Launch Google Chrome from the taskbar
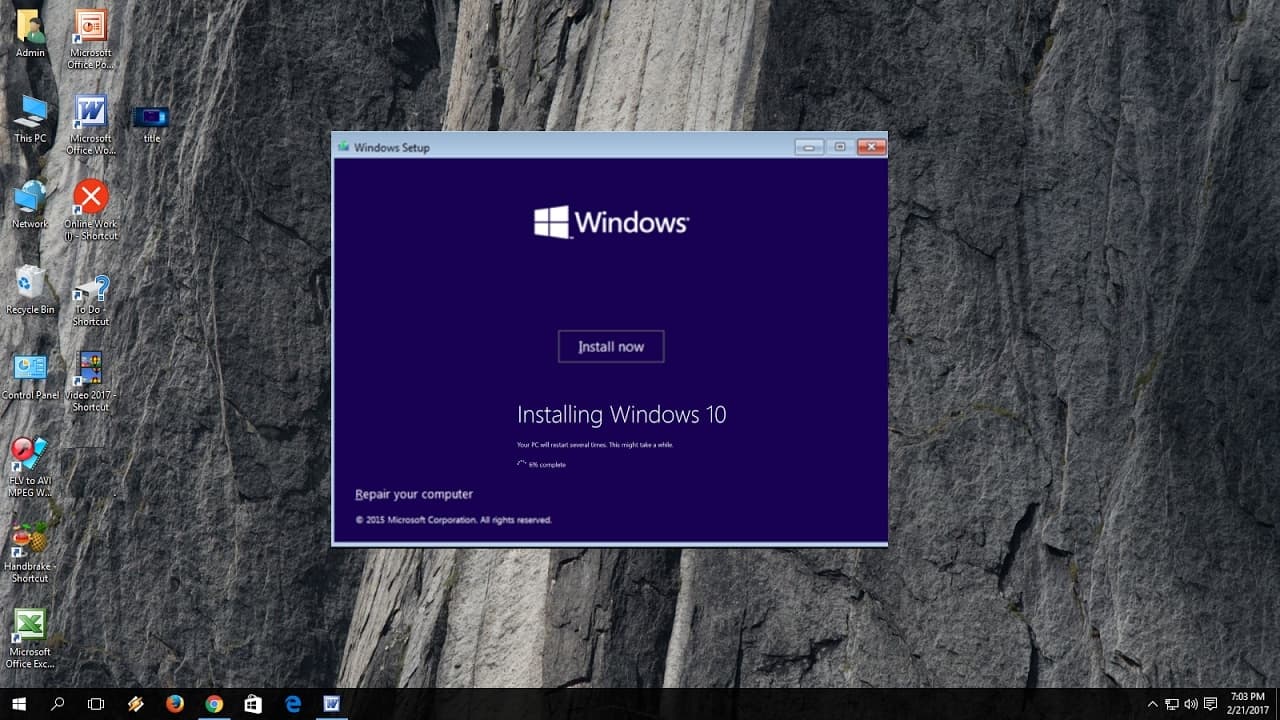Image resolution: width=1280 pixels, height=720 pixels. tap(214, 704)
